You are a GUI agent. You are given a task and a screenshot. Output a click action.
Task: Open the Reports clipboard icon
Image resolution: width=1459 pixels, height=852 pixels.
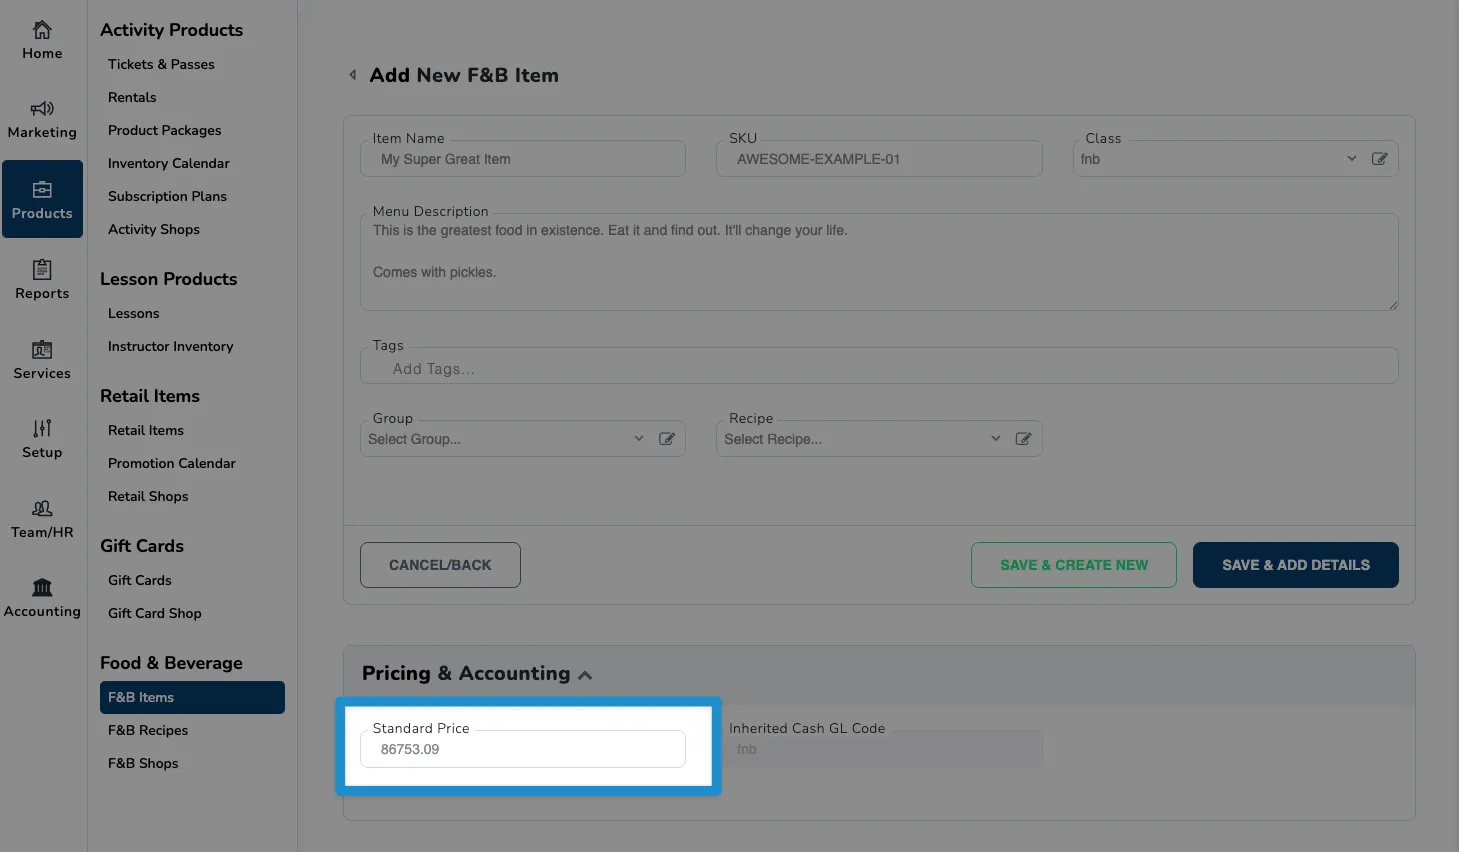pyautogui.click(x=42, y=269)
